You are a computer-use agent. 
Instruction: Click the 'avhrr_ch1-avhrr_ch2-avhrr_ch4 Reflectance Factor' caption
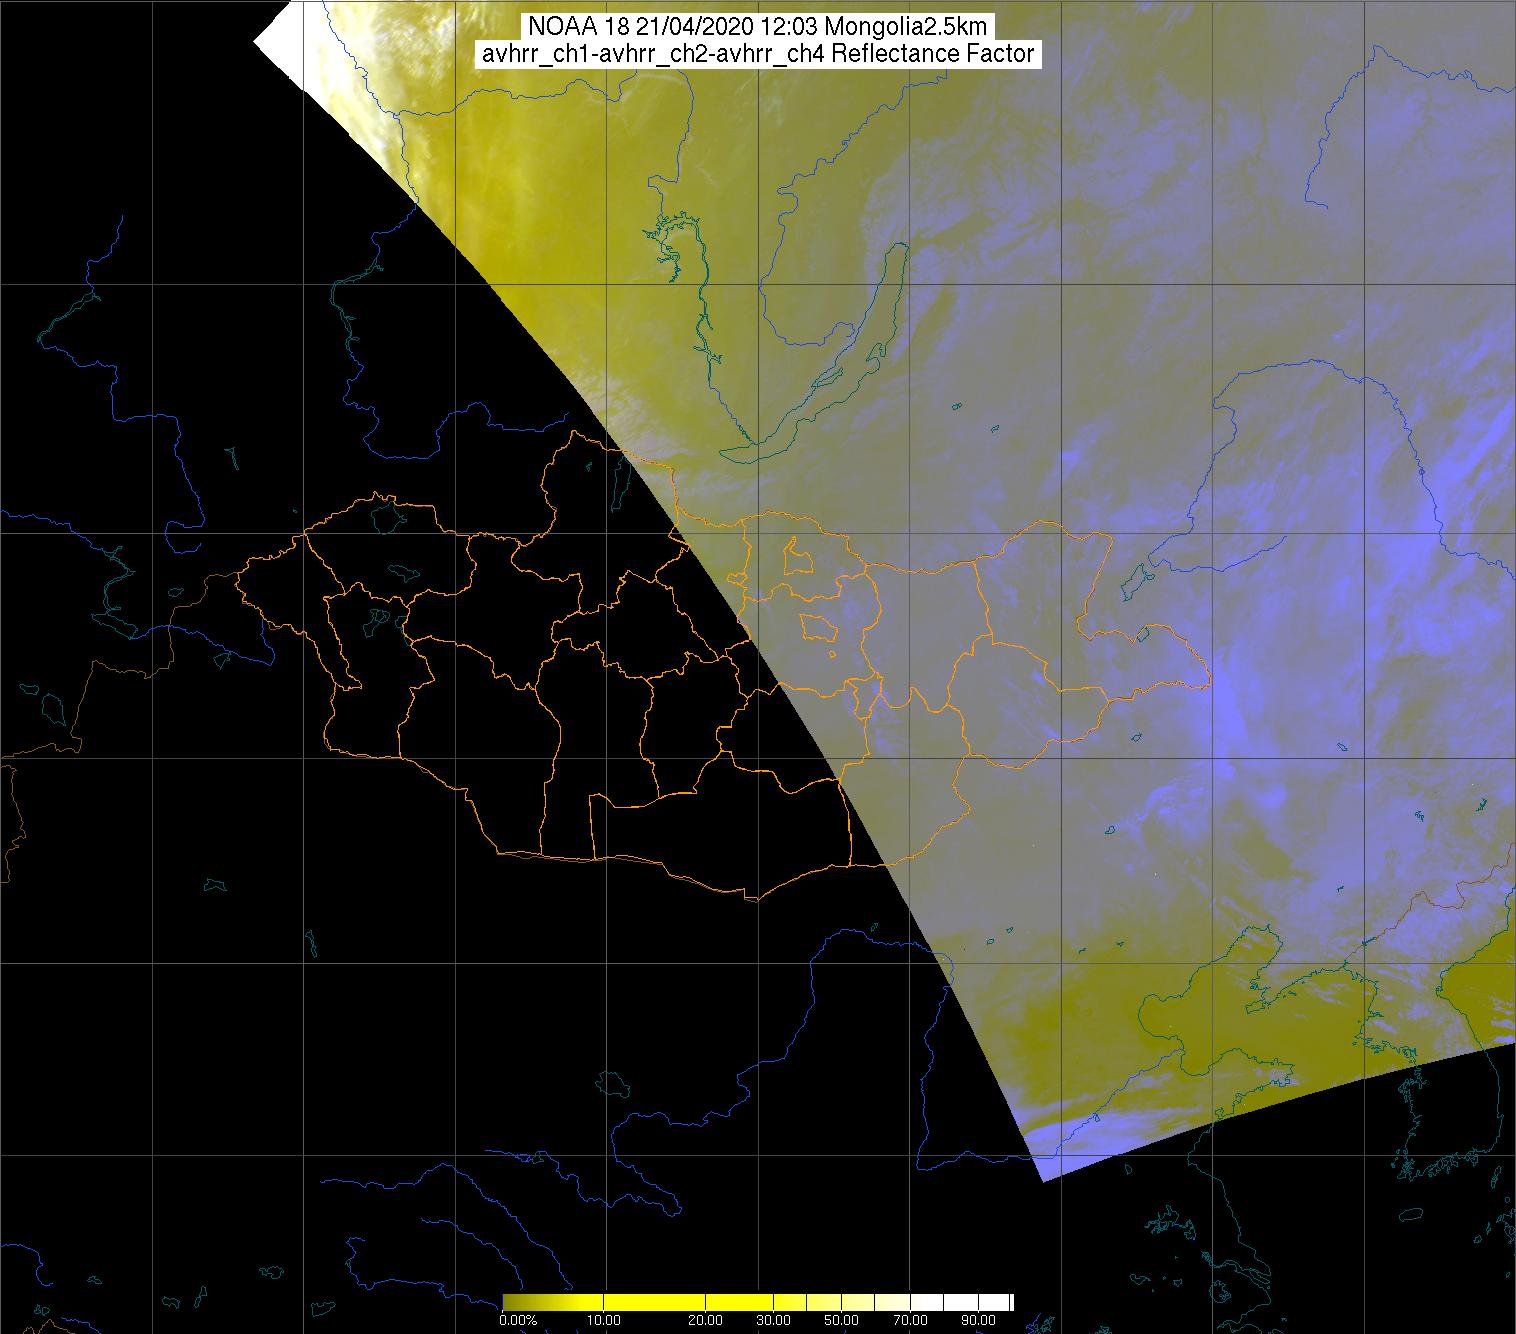click(760, 54)
